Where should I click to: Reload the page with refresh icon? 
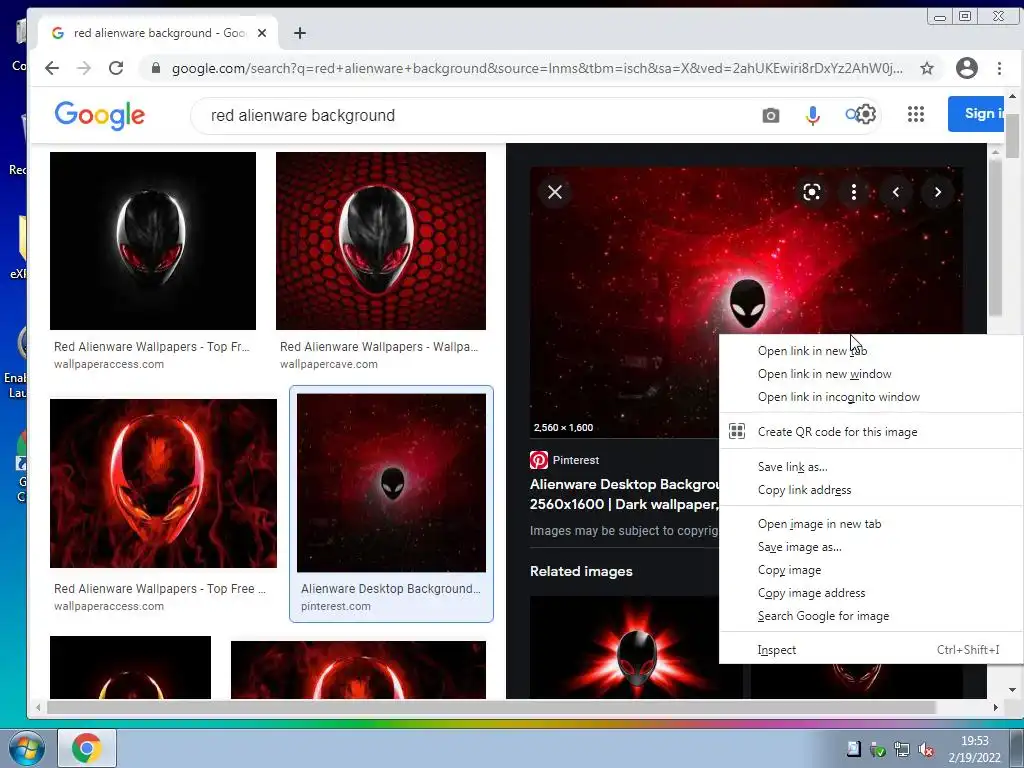point(116,68)
